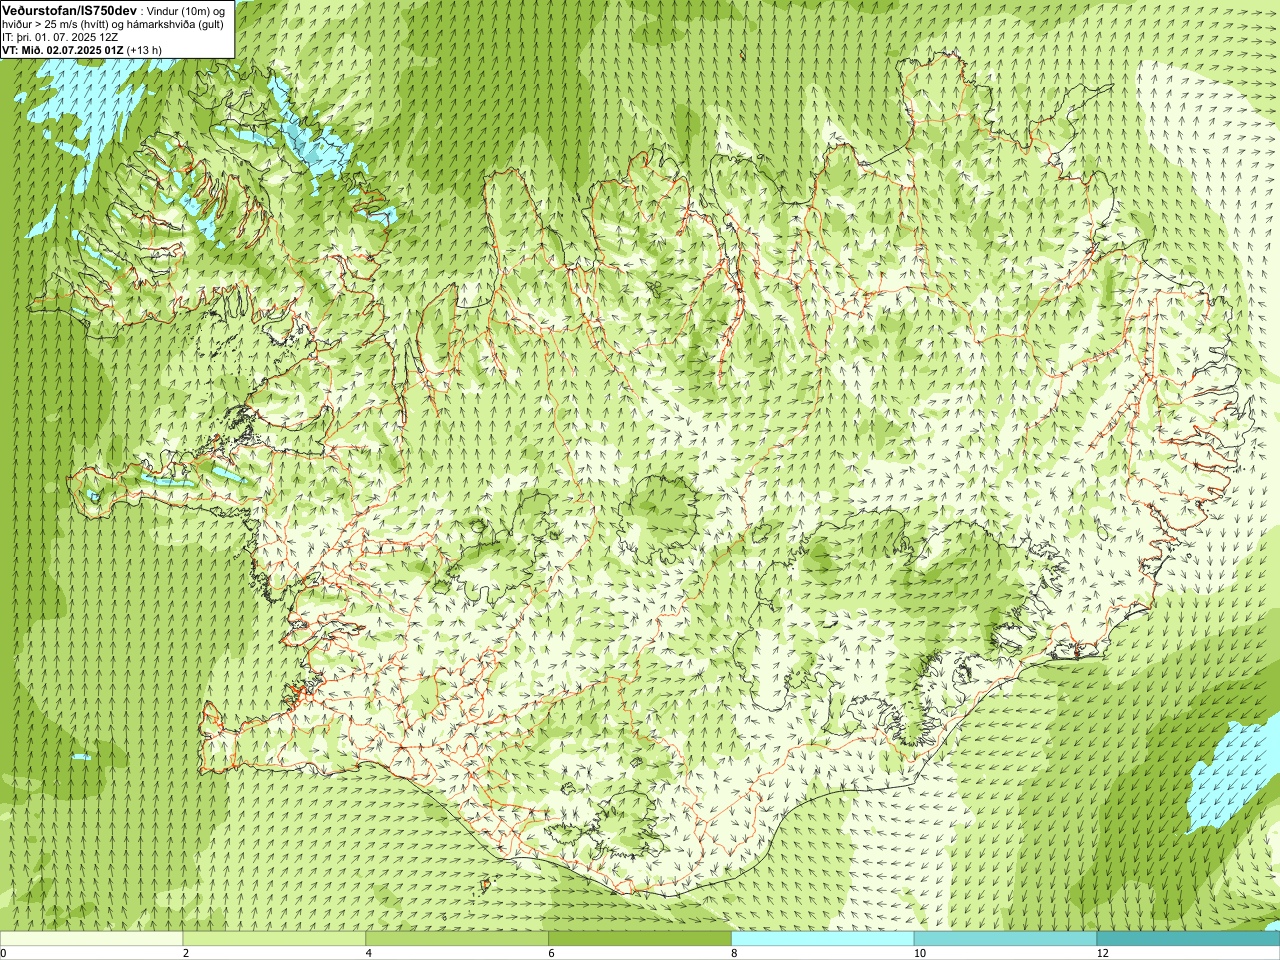Click the "Vindur (10m) og" label
This screenshot has width=1280, height=960.
pos(186,10)
